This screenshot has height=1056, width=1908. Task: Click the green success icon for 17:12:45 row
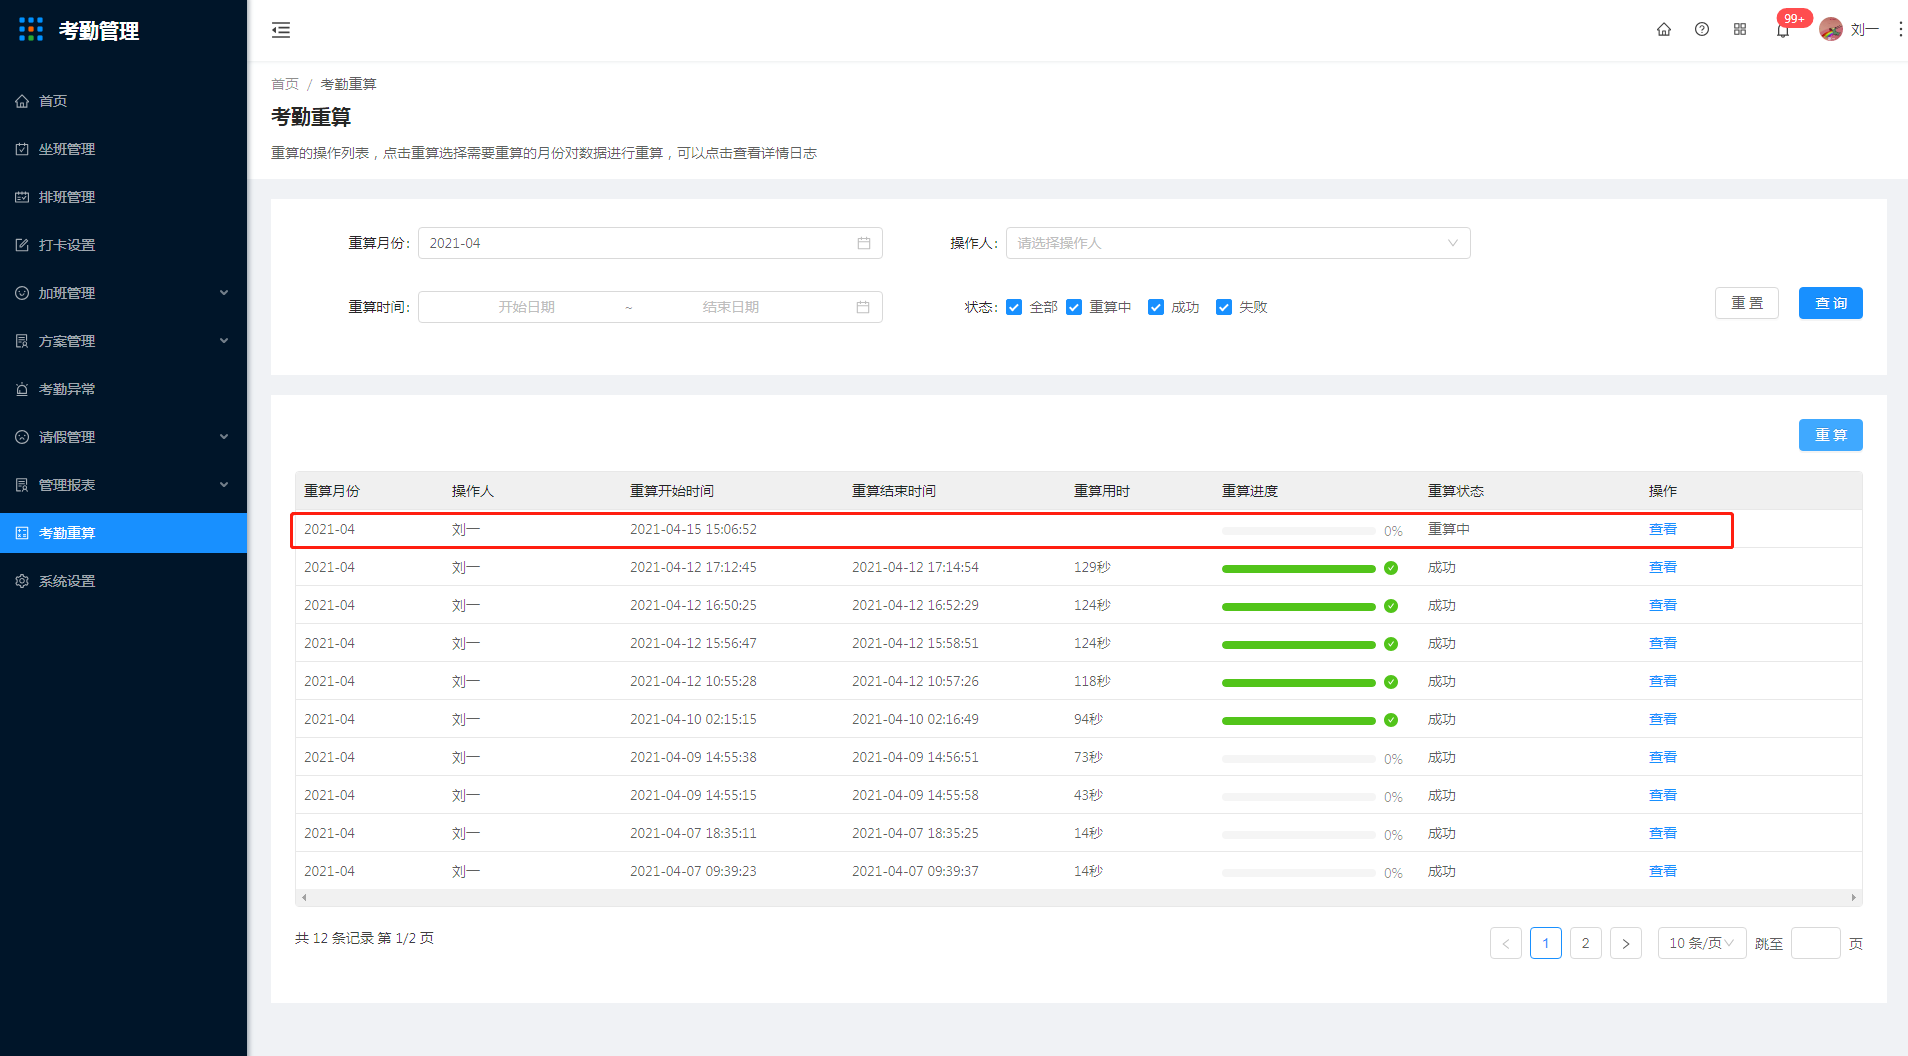(x=1391, y=568)
